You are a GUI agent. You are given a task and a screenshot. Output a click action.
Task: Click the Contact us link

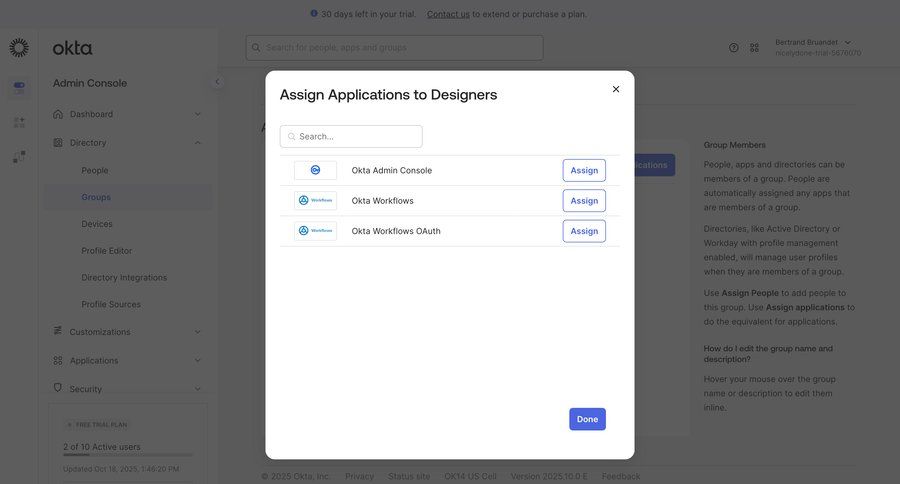[448, 14]
